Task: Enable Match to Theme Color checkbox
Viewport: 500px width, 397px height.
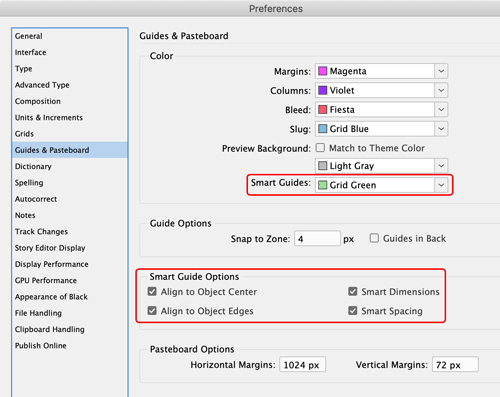Action: coord(320,148)
